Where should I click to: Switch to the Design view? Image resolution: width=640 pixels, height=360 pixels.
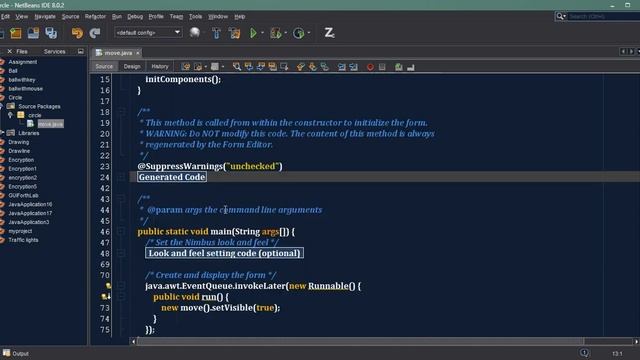click(132, 67)
